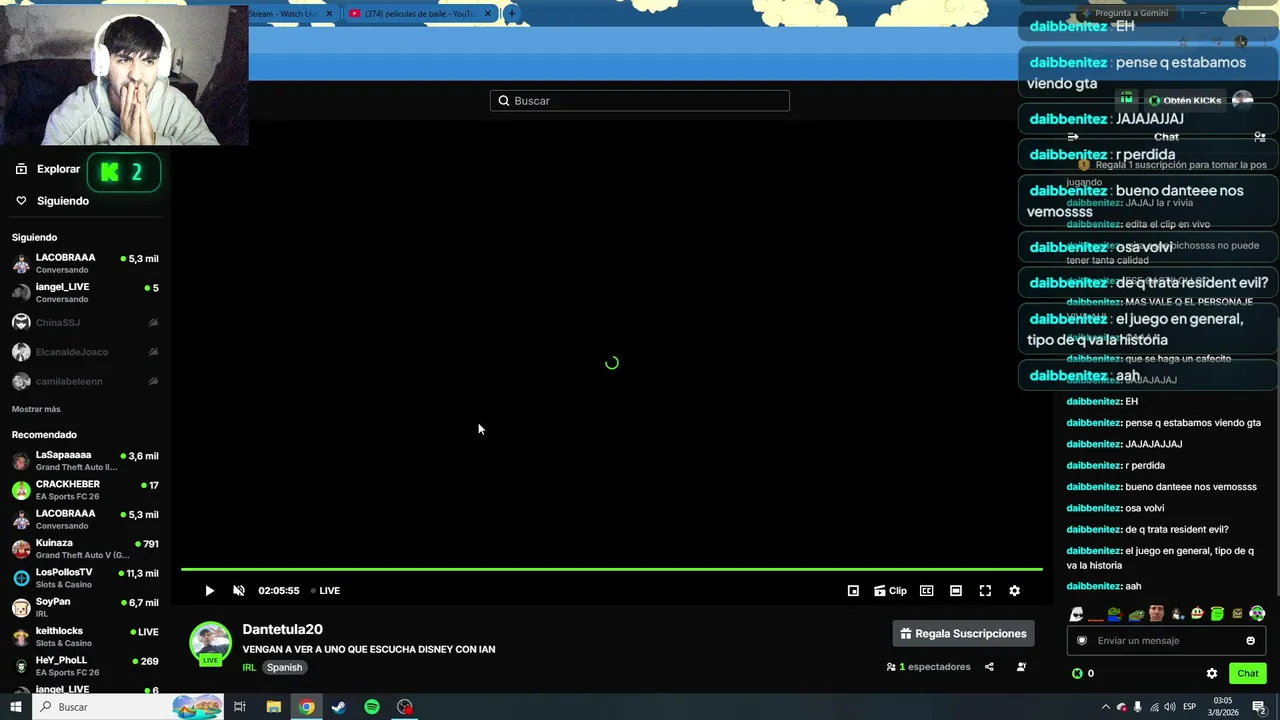Viewport: 1280px width, 720px height.
Task: Close the YouTube browser tab
Action: [x=488, y=14]
